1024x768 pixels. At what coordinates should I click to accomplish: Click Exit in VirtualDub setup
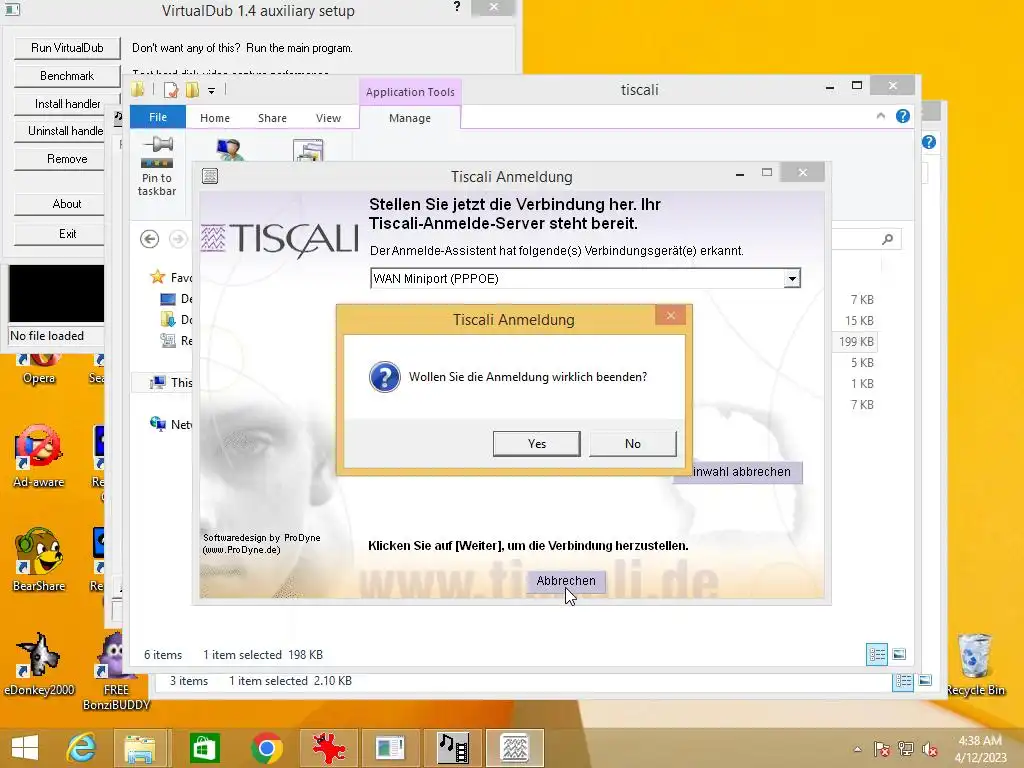(x=59, y=234)
